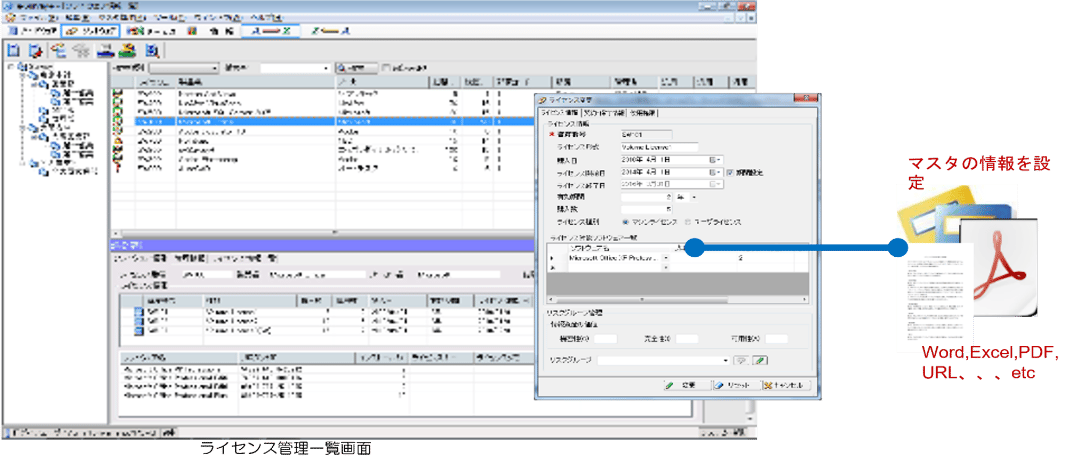Open dropdown on Microsoft Office XP grid row

[x=666, y=258]
